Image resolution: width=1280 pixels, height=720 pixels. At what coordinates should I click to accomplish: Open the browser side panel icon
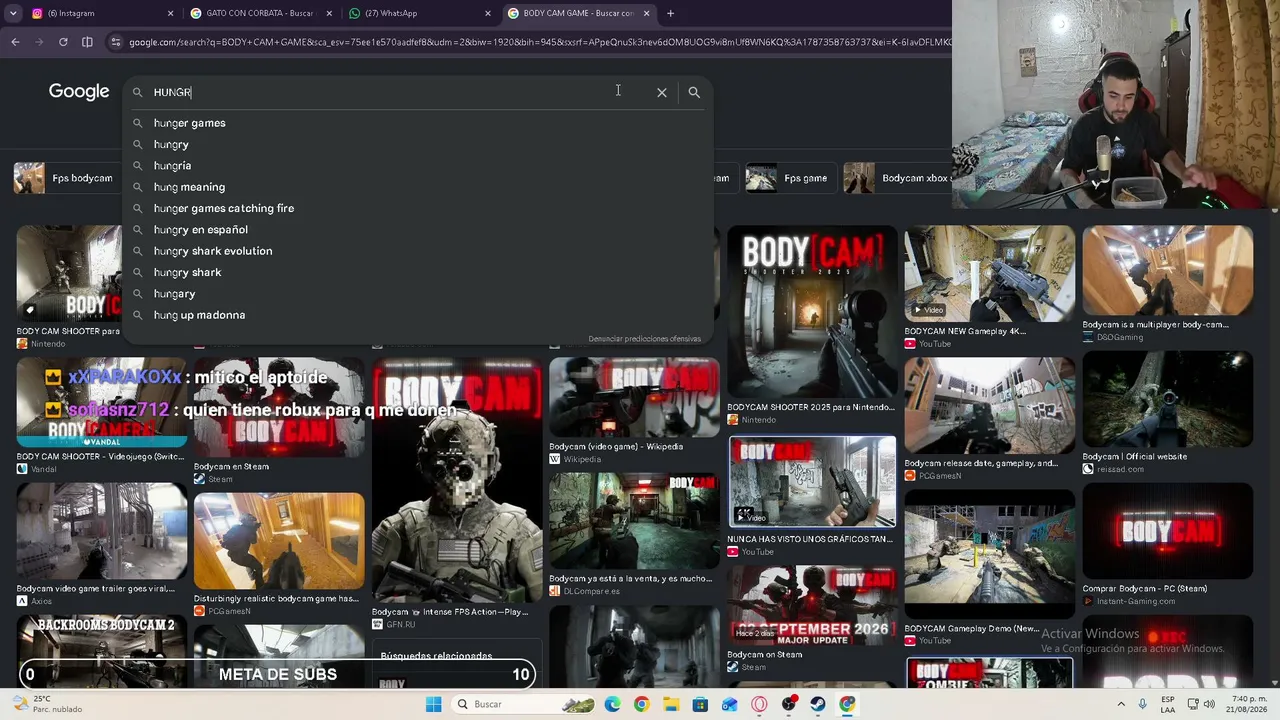(x=87, y=42)
